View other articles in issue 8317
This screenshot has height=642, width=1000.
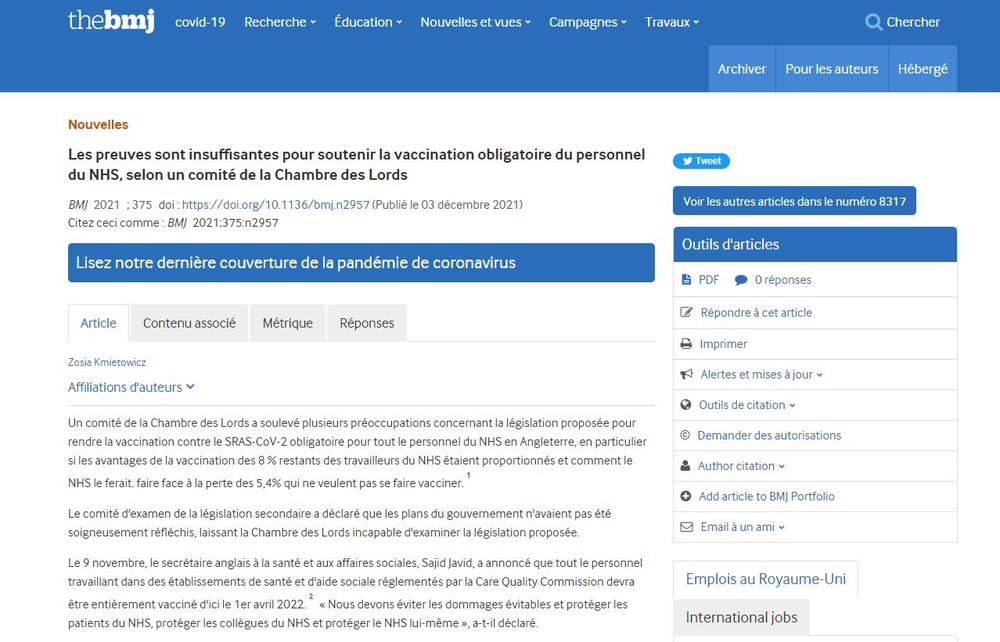coord(794,201)
